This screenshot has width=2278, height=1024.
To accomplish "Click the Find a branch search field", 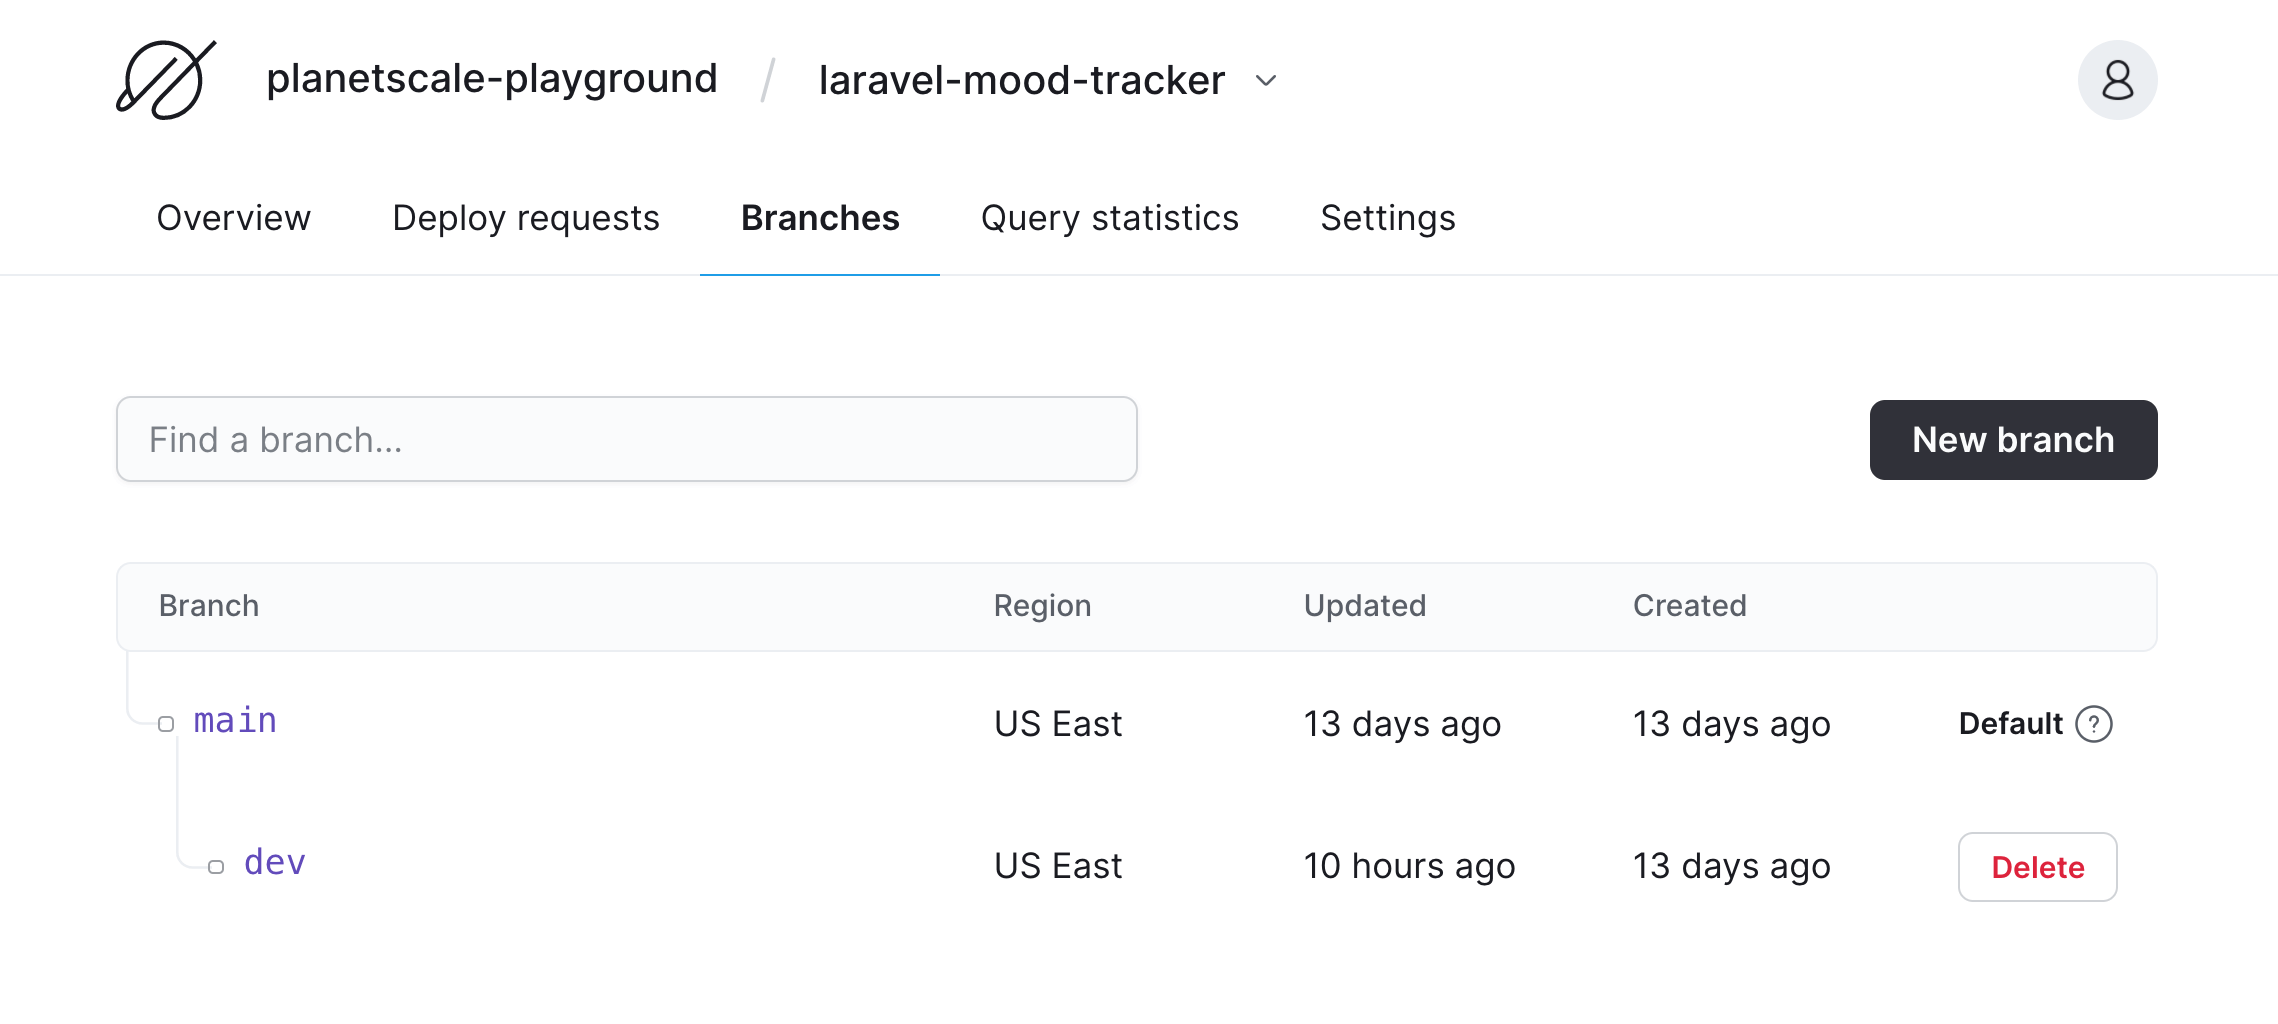I will click(x=626, y=439).
